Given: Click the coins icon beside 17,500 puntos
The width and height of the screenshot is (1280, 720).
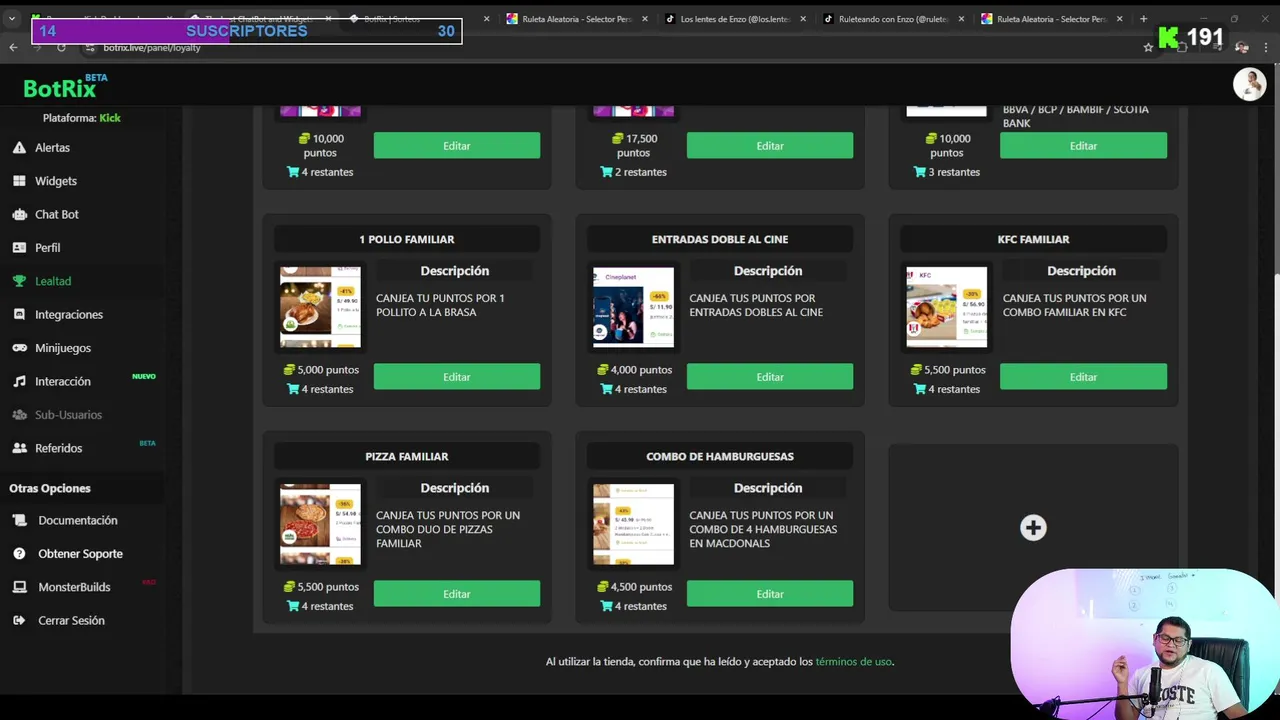Looking at the screenshot, I should pyautogui.click(x=618, y=139).
